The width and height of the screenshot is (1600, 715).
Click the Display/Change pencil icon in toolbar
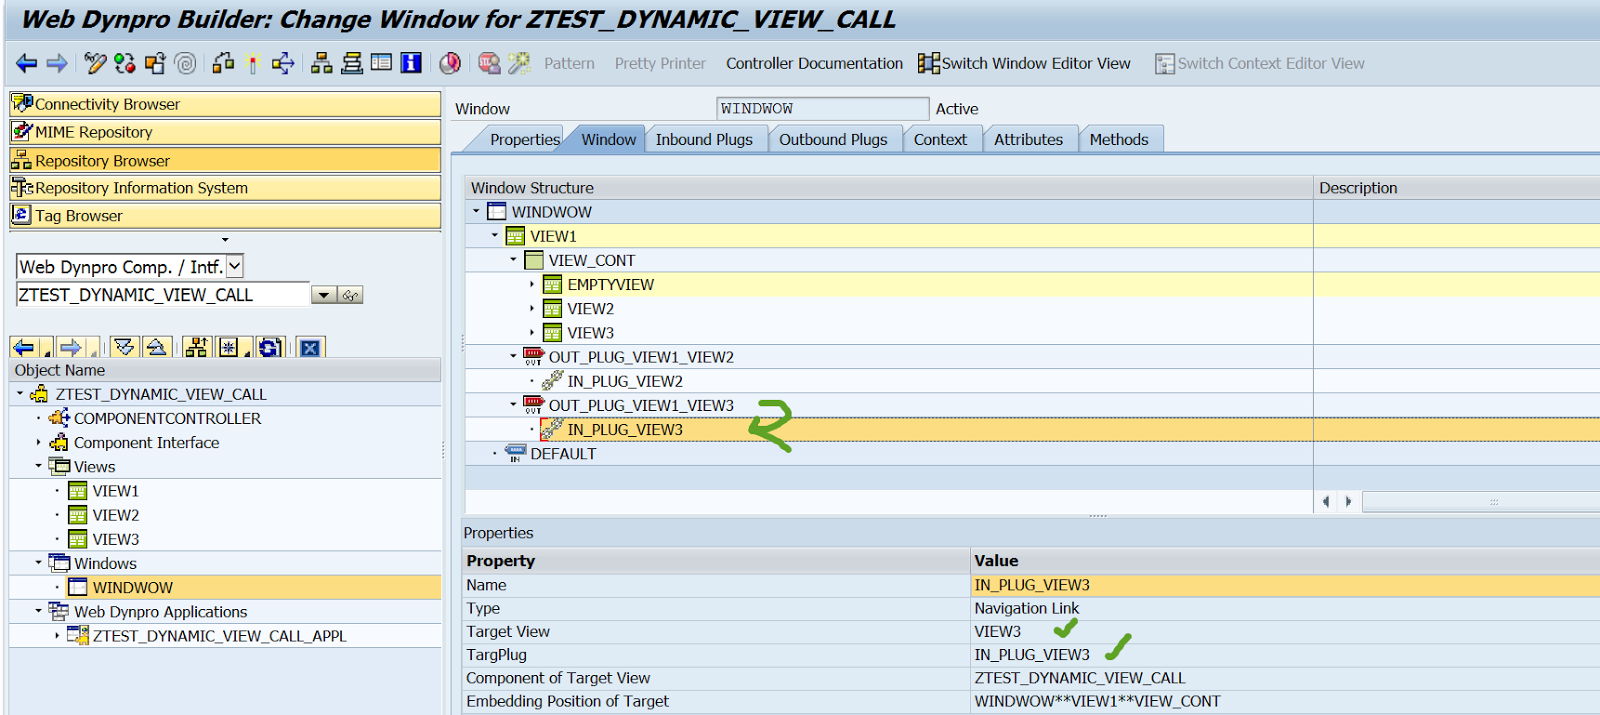point(95,64)
